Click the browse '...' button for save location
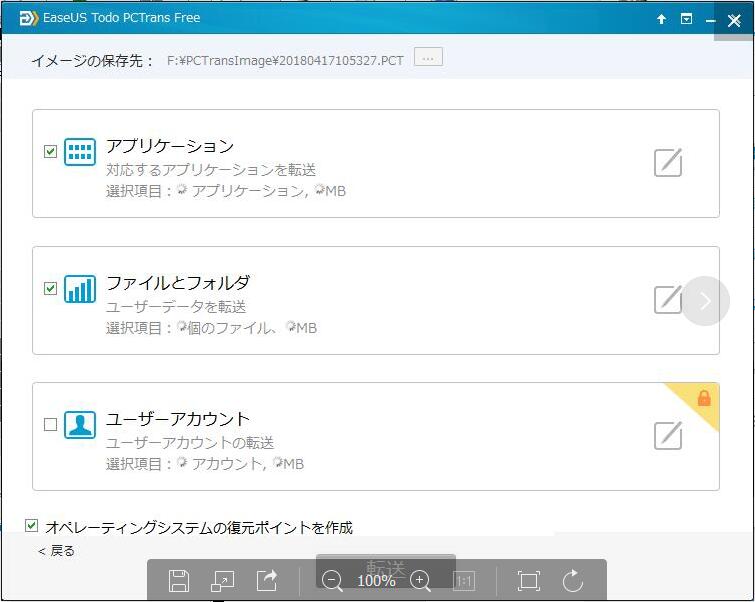Image resolution: width=755 pixels, height=602 pixels. (x=428, y=57)
